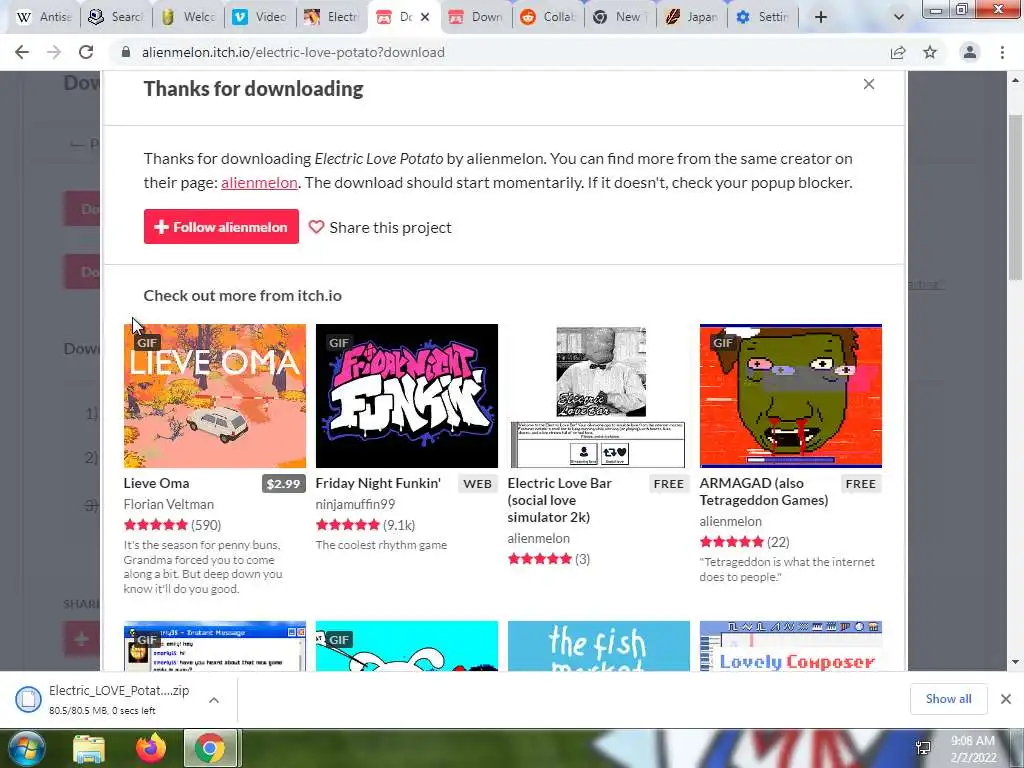
Task: Click the Lieve Oma title link
Action: point(157,483)
